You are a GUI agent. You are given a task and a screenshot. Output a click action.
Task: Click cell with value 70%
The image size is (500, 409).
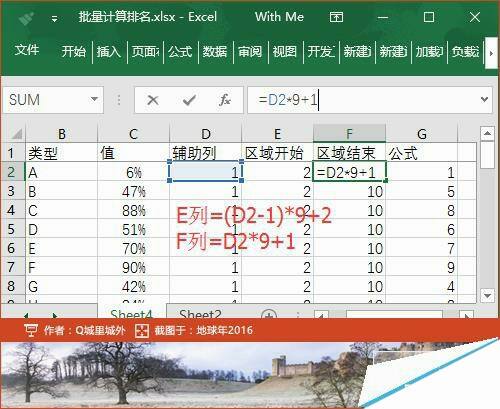(x=133, y=248)
